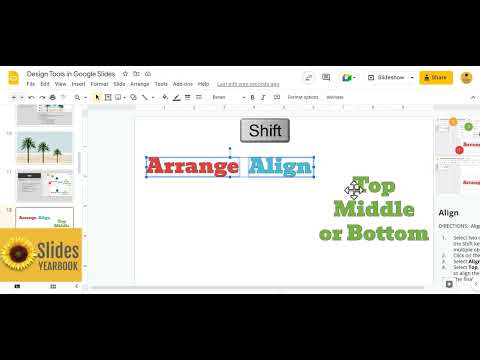480x360 pixels.
Task: Open the Slide menu
Action: pyautogui.click(x=119, y=84)
